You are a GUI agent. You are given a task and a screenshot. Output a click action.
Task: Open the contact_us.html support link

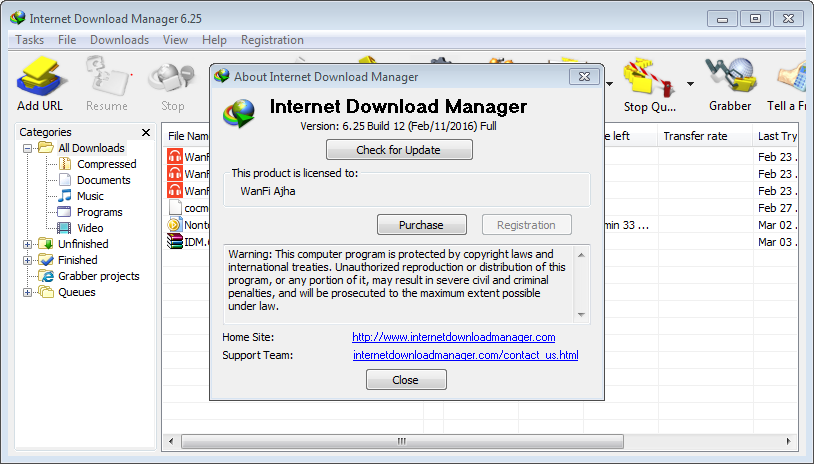466,355
